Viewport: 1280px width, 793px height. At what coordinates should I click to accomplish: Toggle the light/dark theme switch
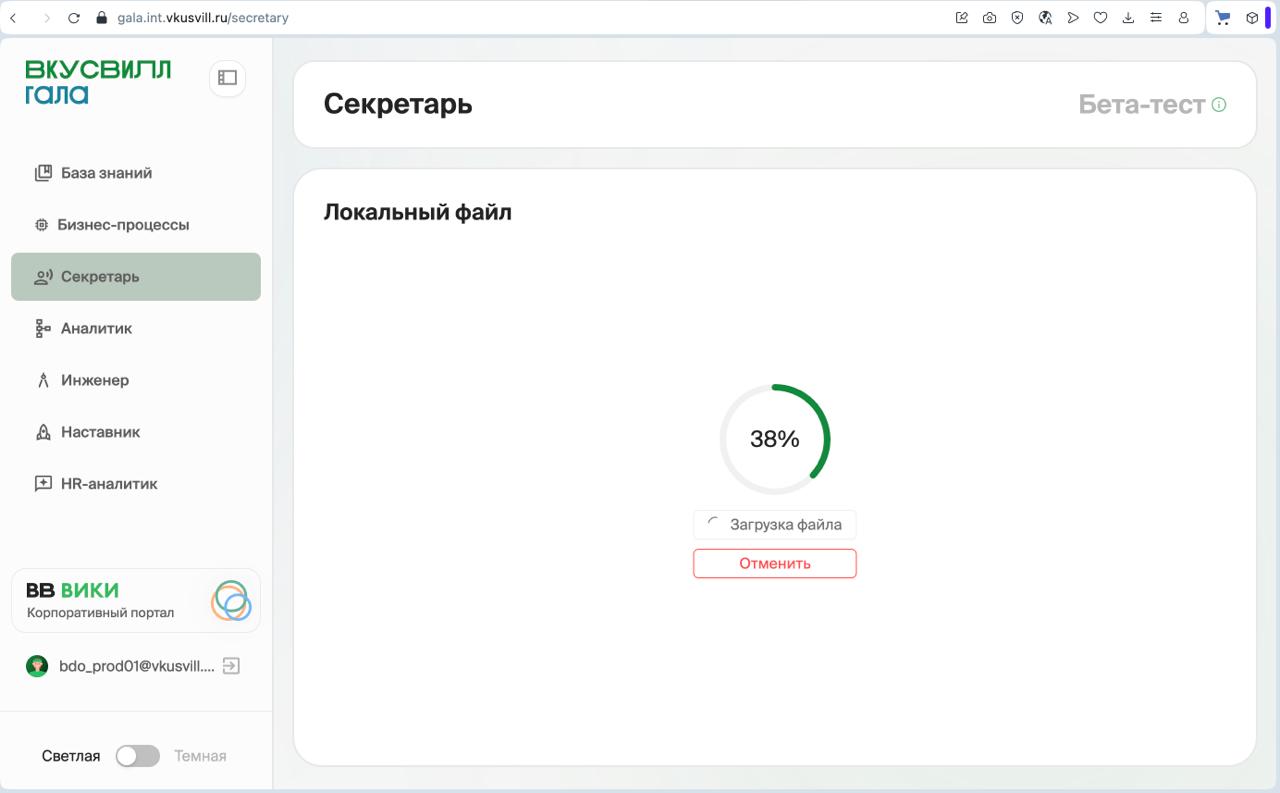click(x=138, y=756)
